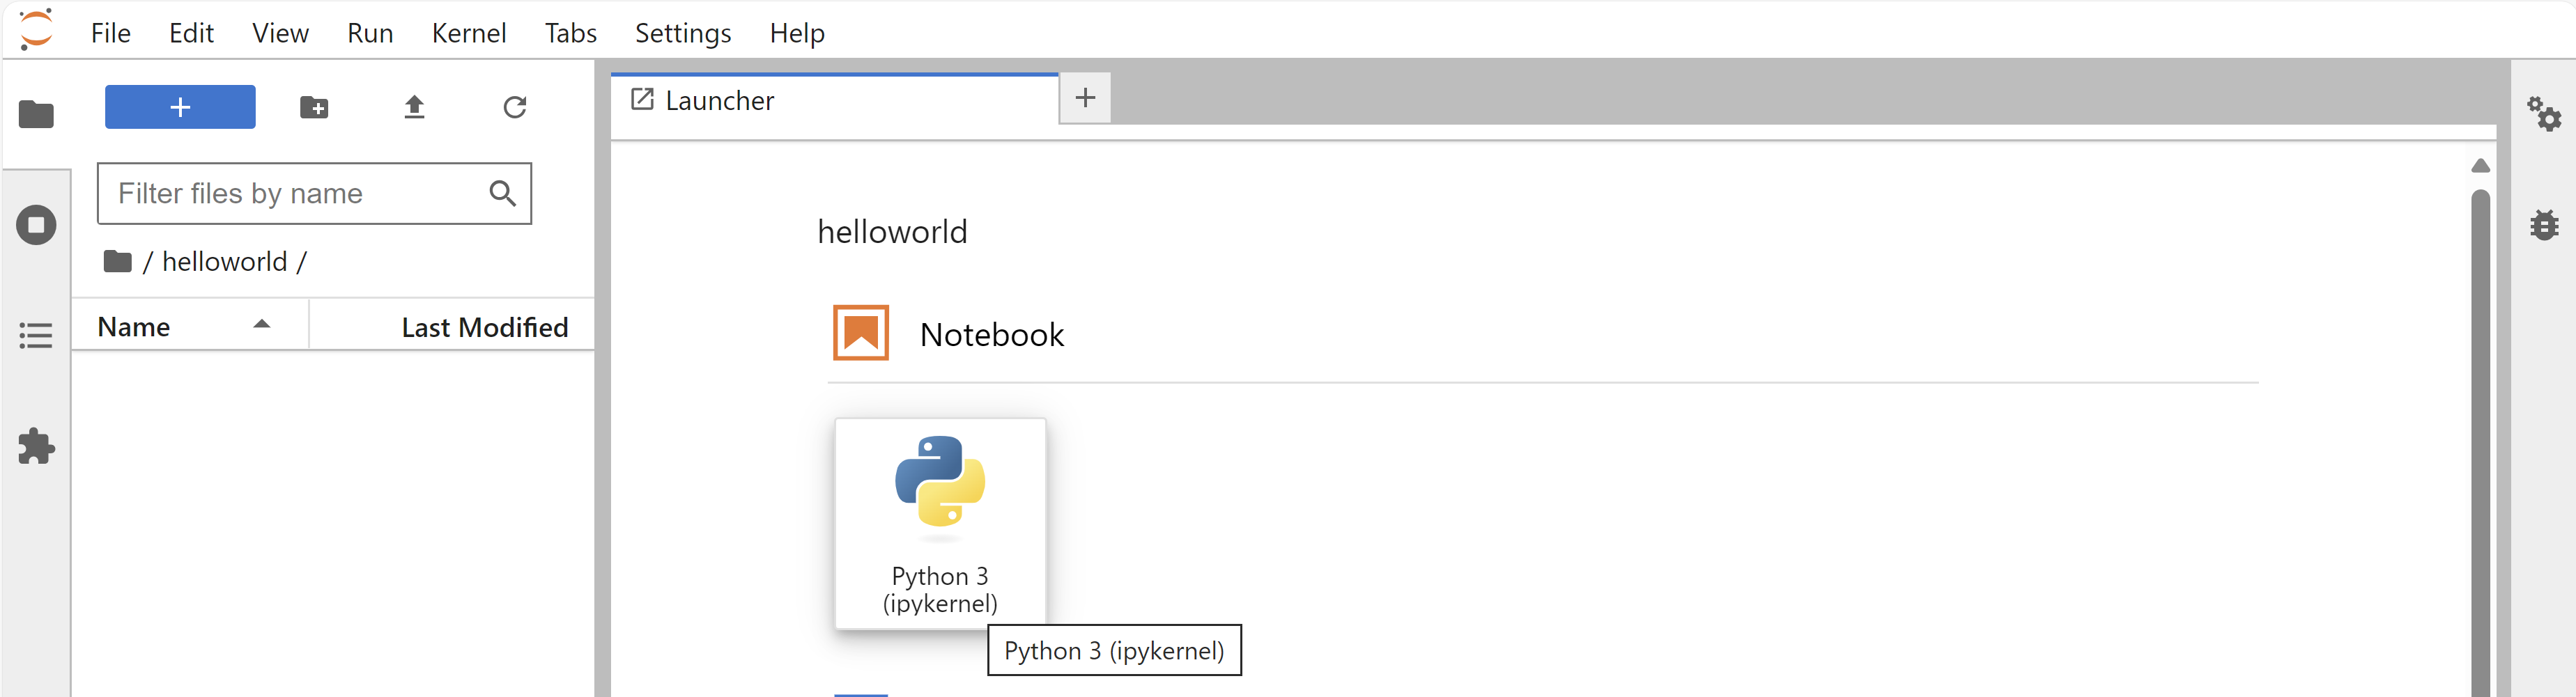Open a new launcher with the plus tab
Viewport: 2576px width, 697px height.
coord(1085,97)
